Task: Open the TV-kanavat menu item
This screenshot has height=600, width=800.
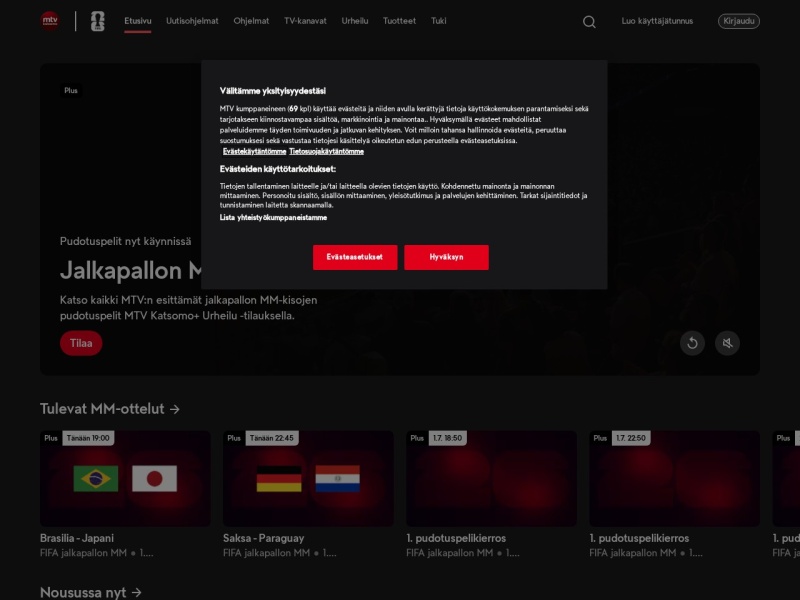Action: click(x=305, y=21)
